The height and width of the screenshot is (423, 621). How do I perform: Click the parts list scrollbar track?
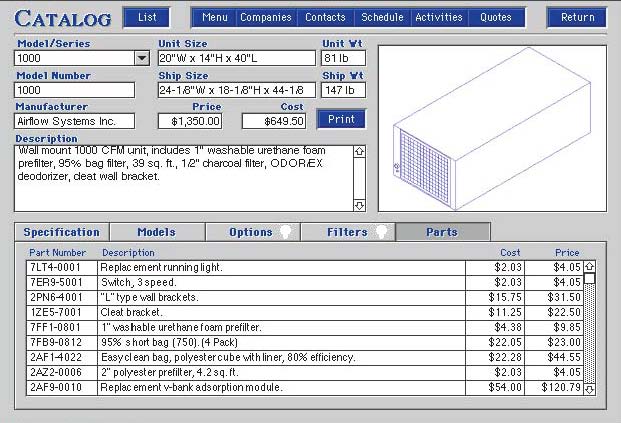click(x=589, y=334)
